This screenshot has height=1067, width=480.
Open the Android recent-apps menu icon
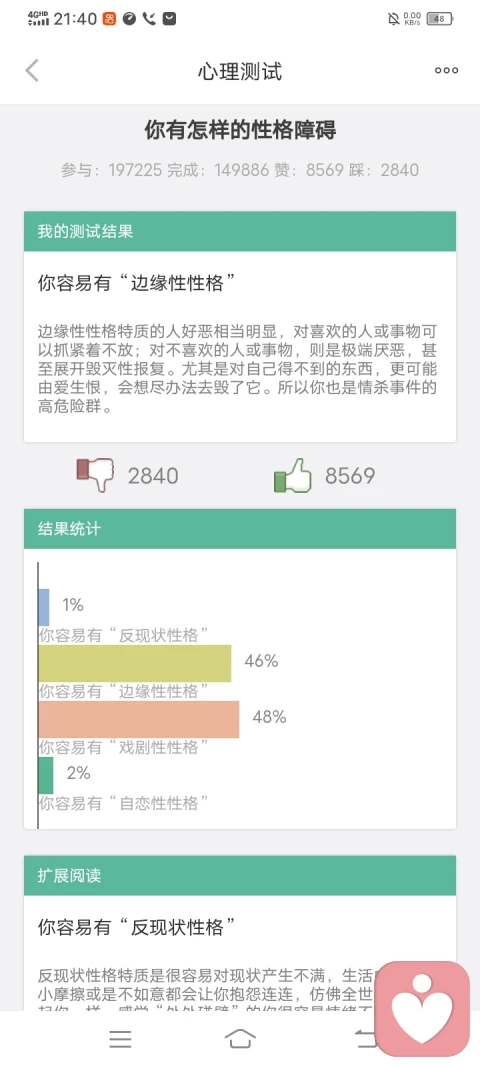(121, 1038)
